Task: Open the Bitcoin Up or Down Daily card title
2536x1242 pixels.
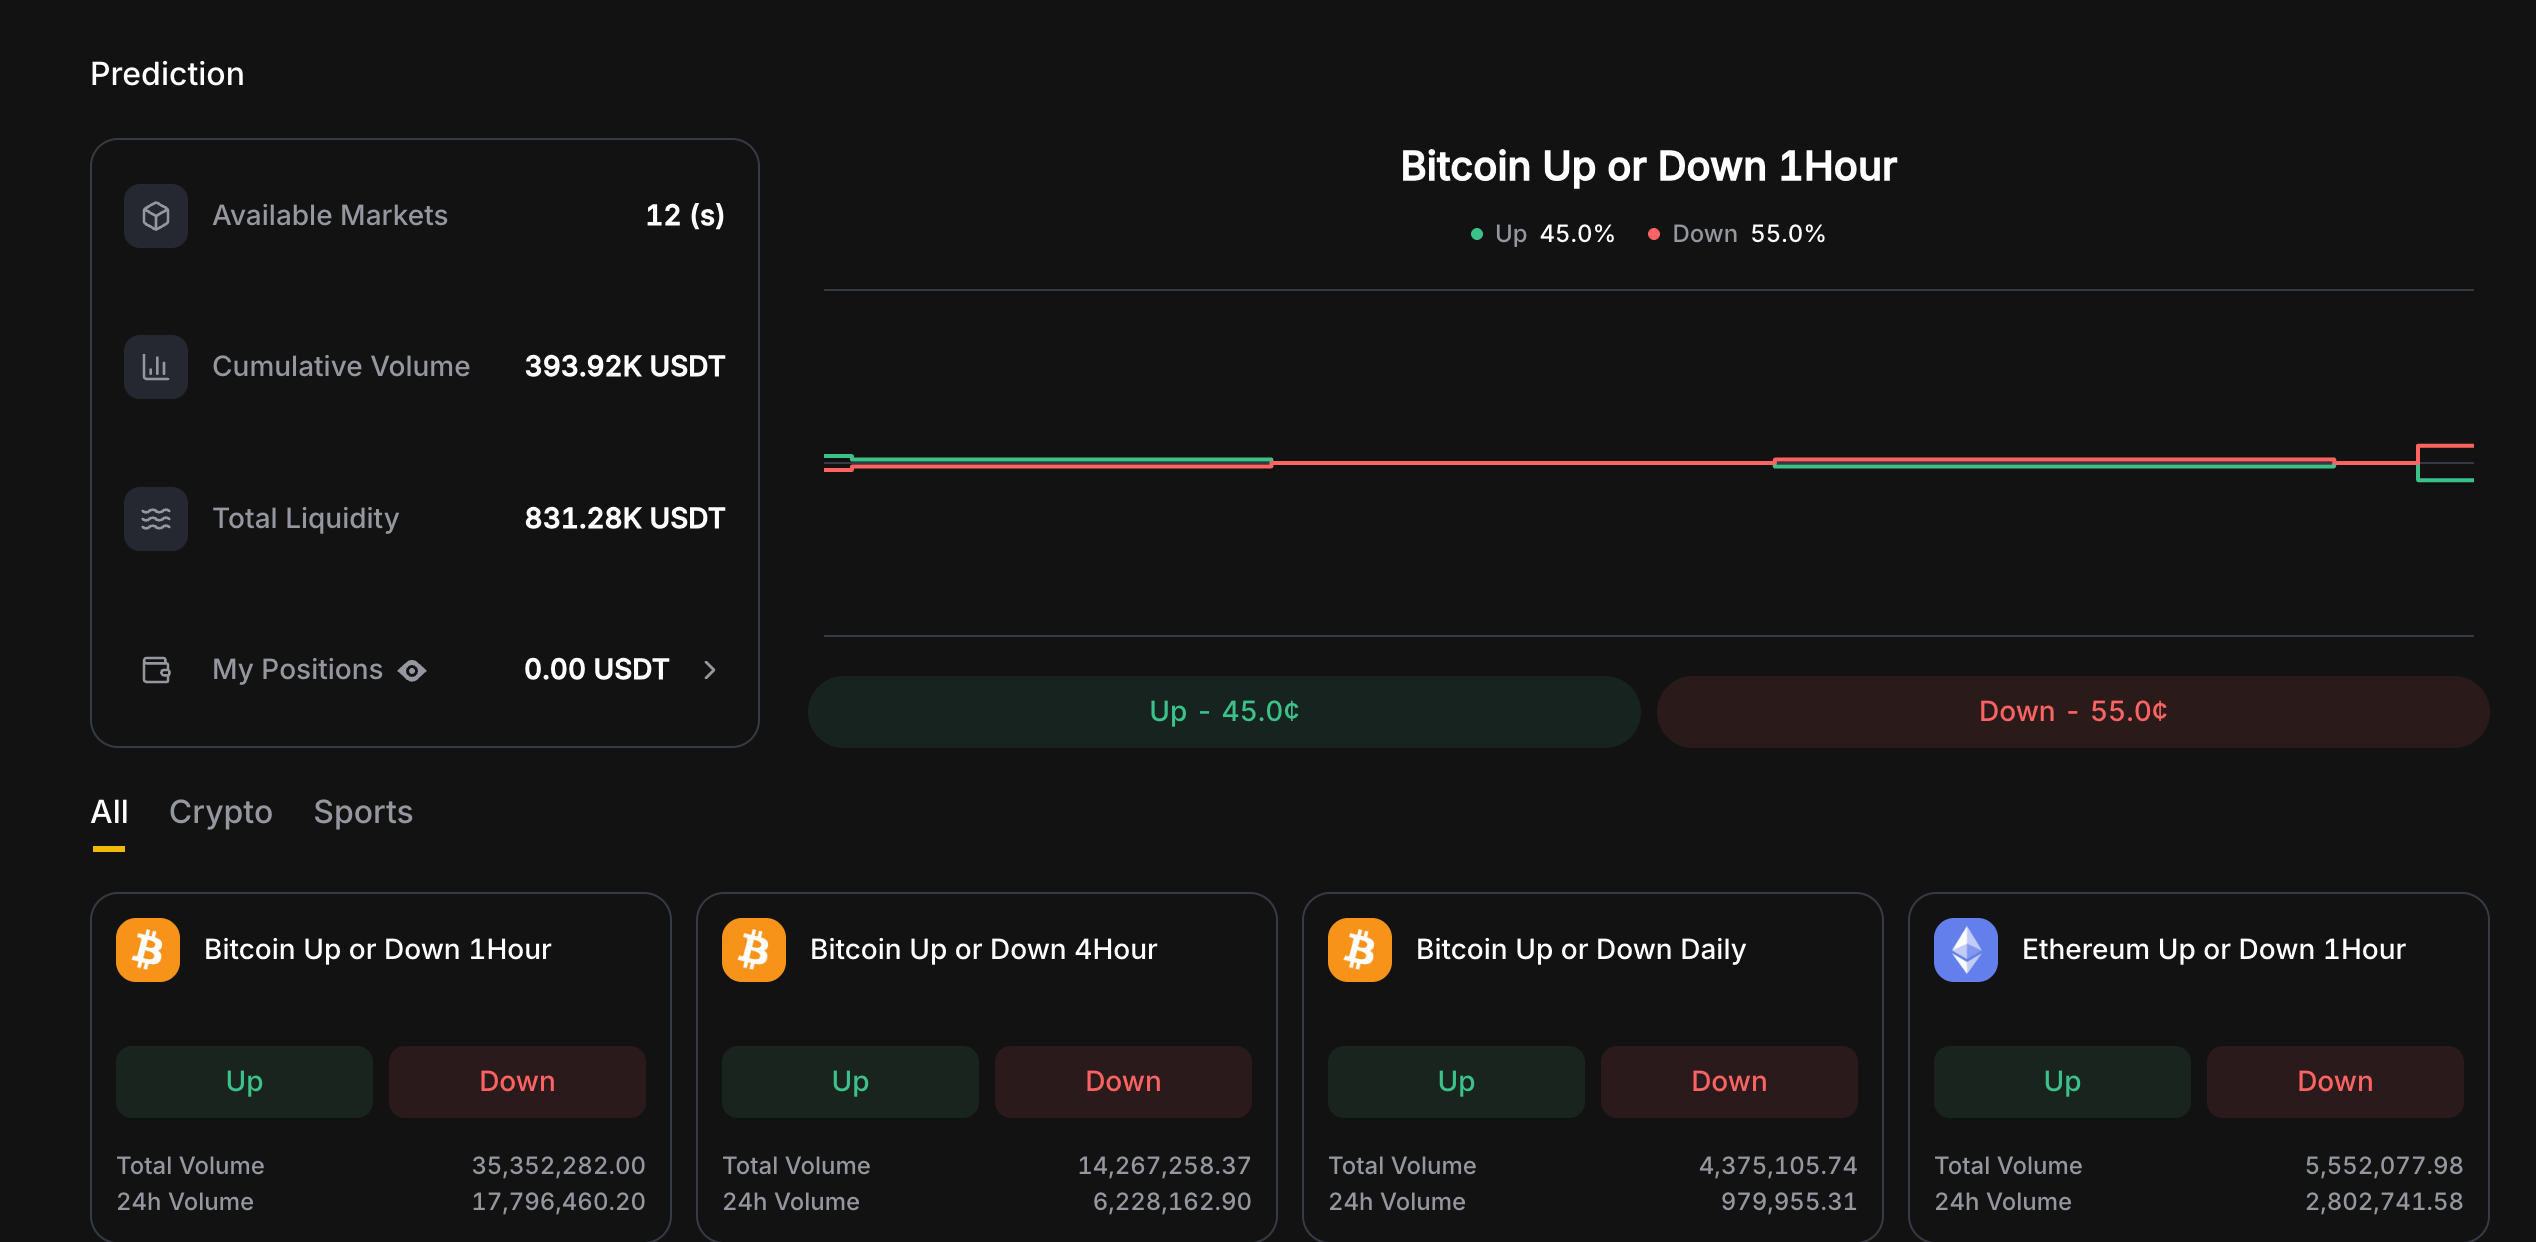Action: click(x=1581, y=949)
